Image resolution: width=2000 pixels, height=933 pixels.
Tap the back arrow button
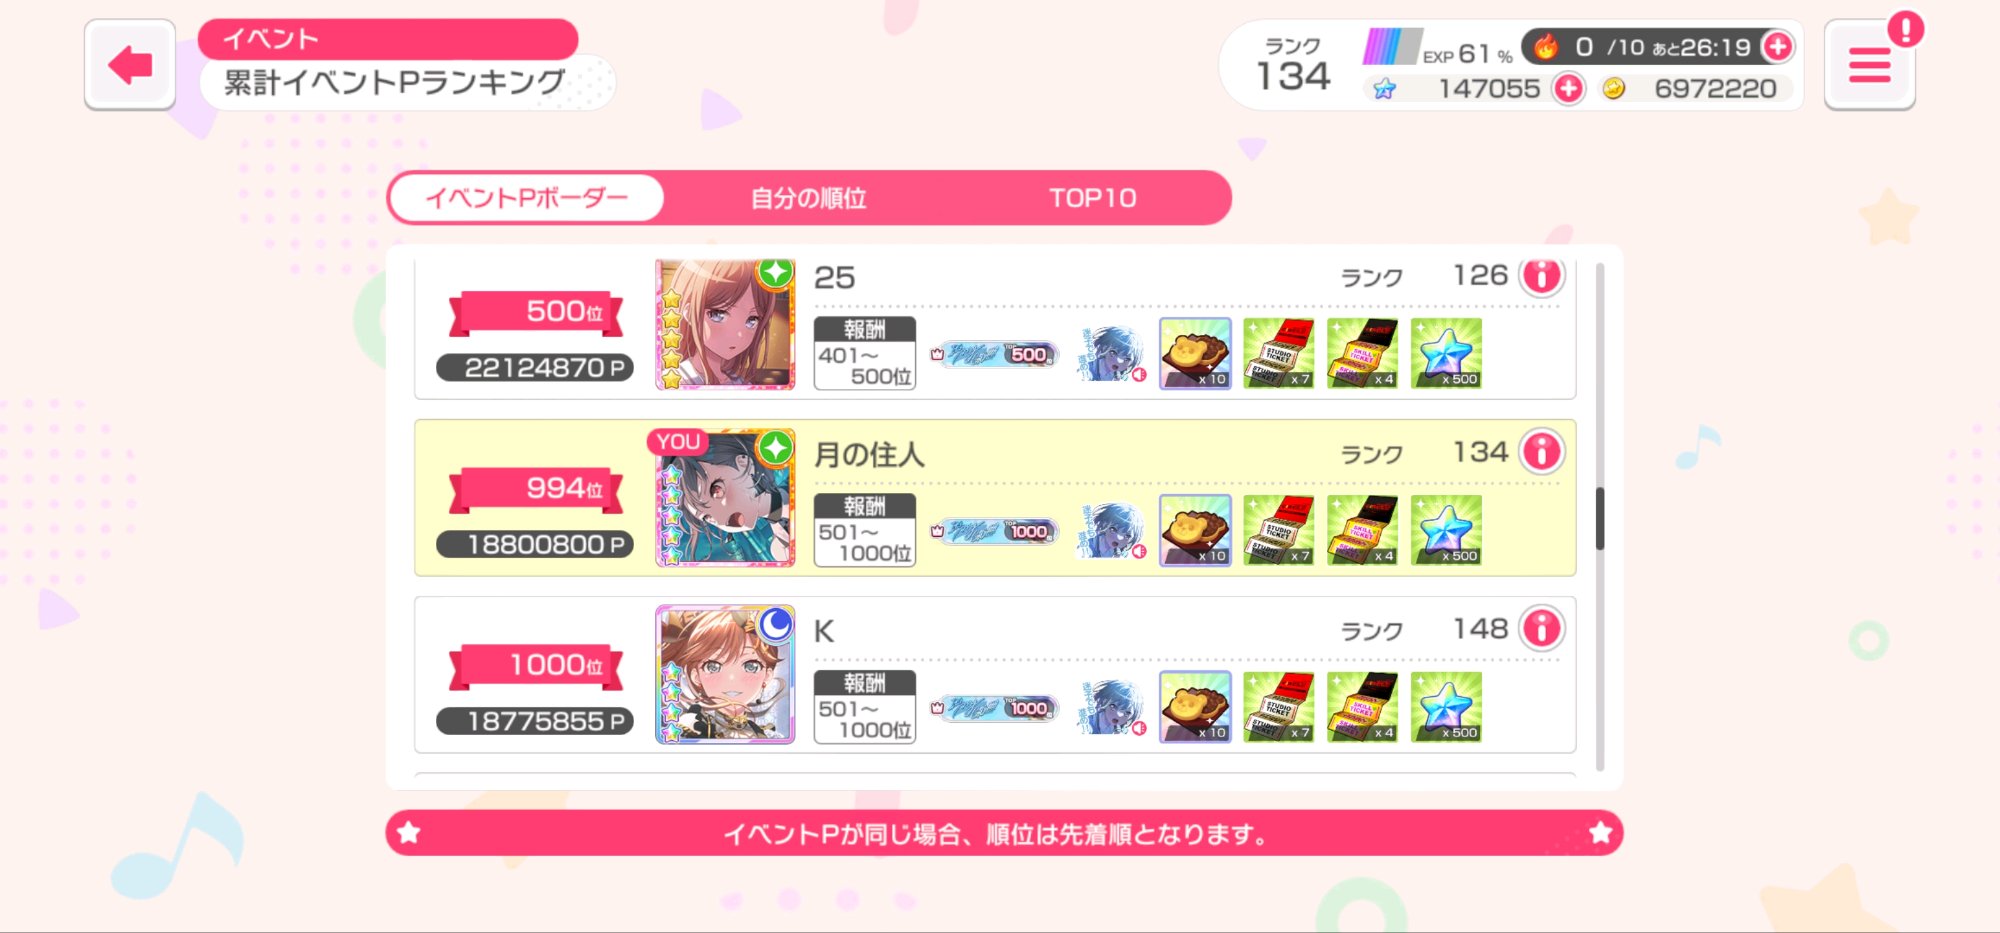pos(130,64)
